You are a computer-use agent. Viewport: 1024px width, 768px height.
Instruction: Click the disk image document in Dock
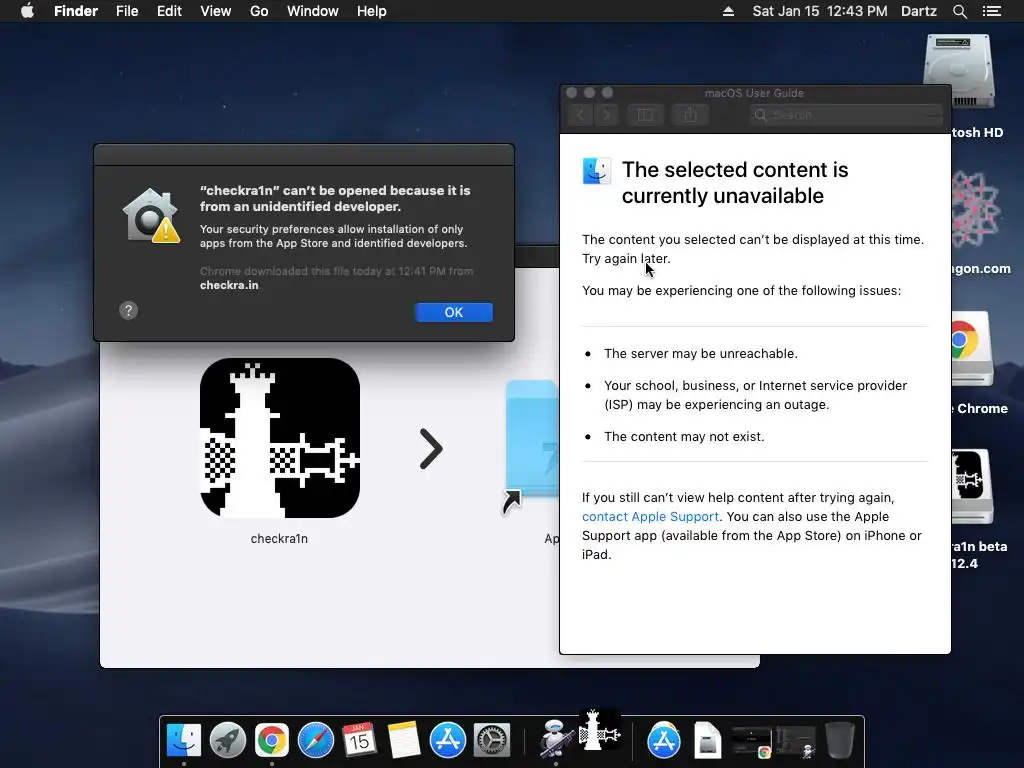tap(707, 741)
